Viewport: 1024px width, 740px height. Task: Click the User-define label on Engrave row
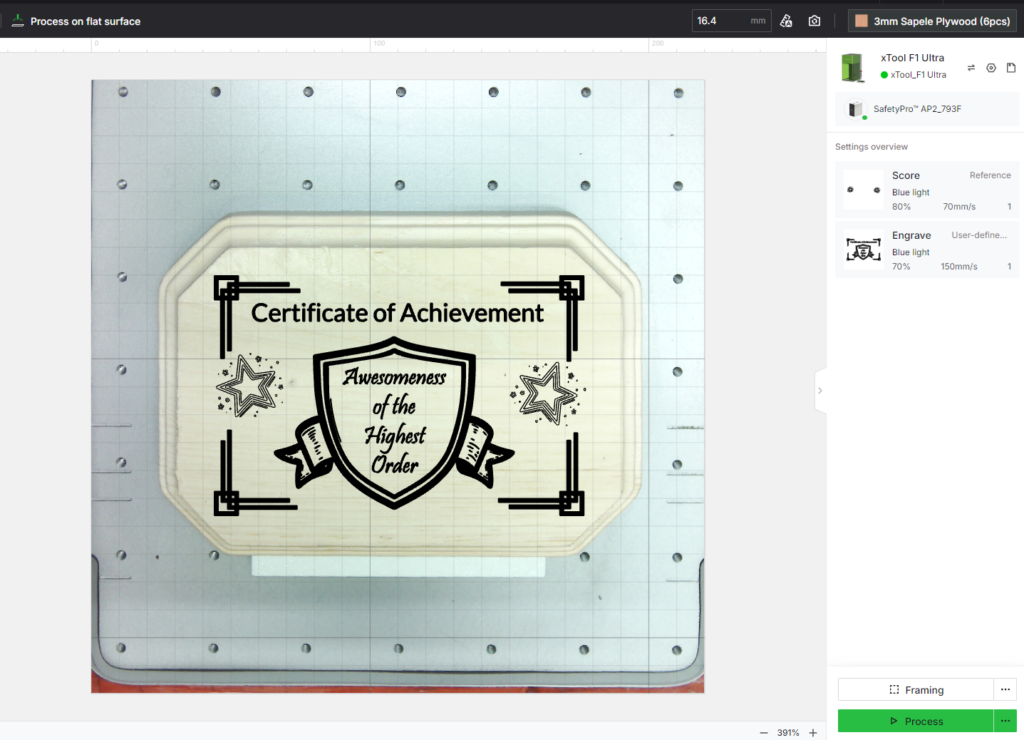click(x=979, y=235)
